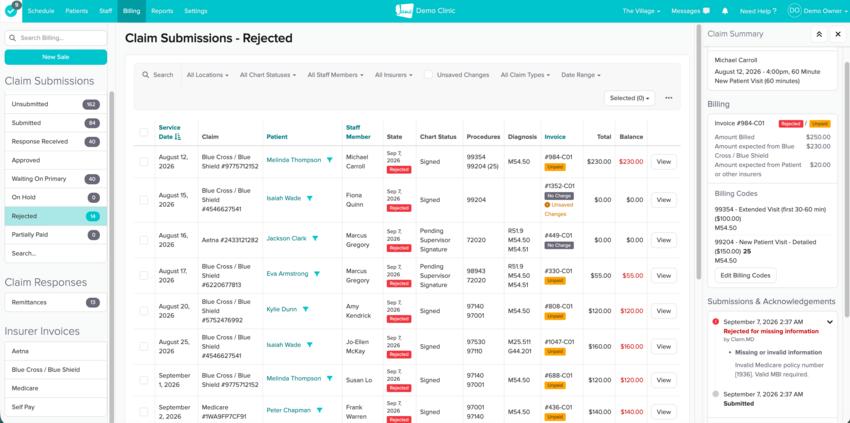Click filter icon beside Peter Chapman
Image resolution: width=850 pixels, height=423 pixels.
tap(319, 411)
